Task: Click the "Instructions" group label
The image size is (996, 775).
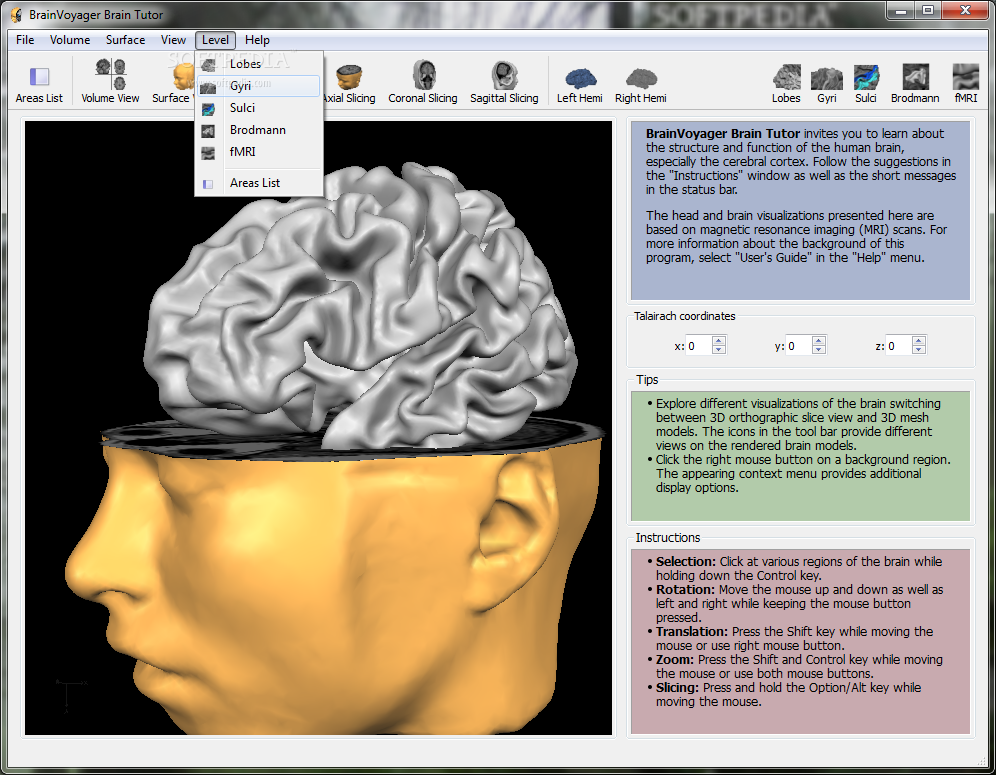Action: tap(668, 537)
